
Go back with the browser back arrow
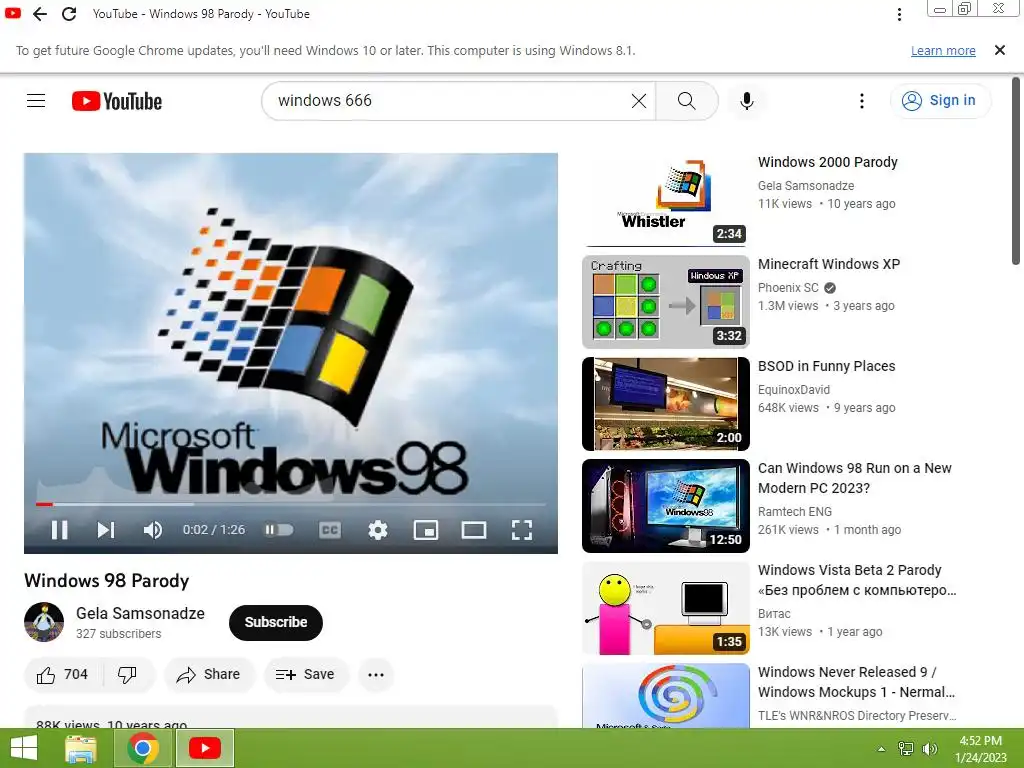[x=40, y=14]
